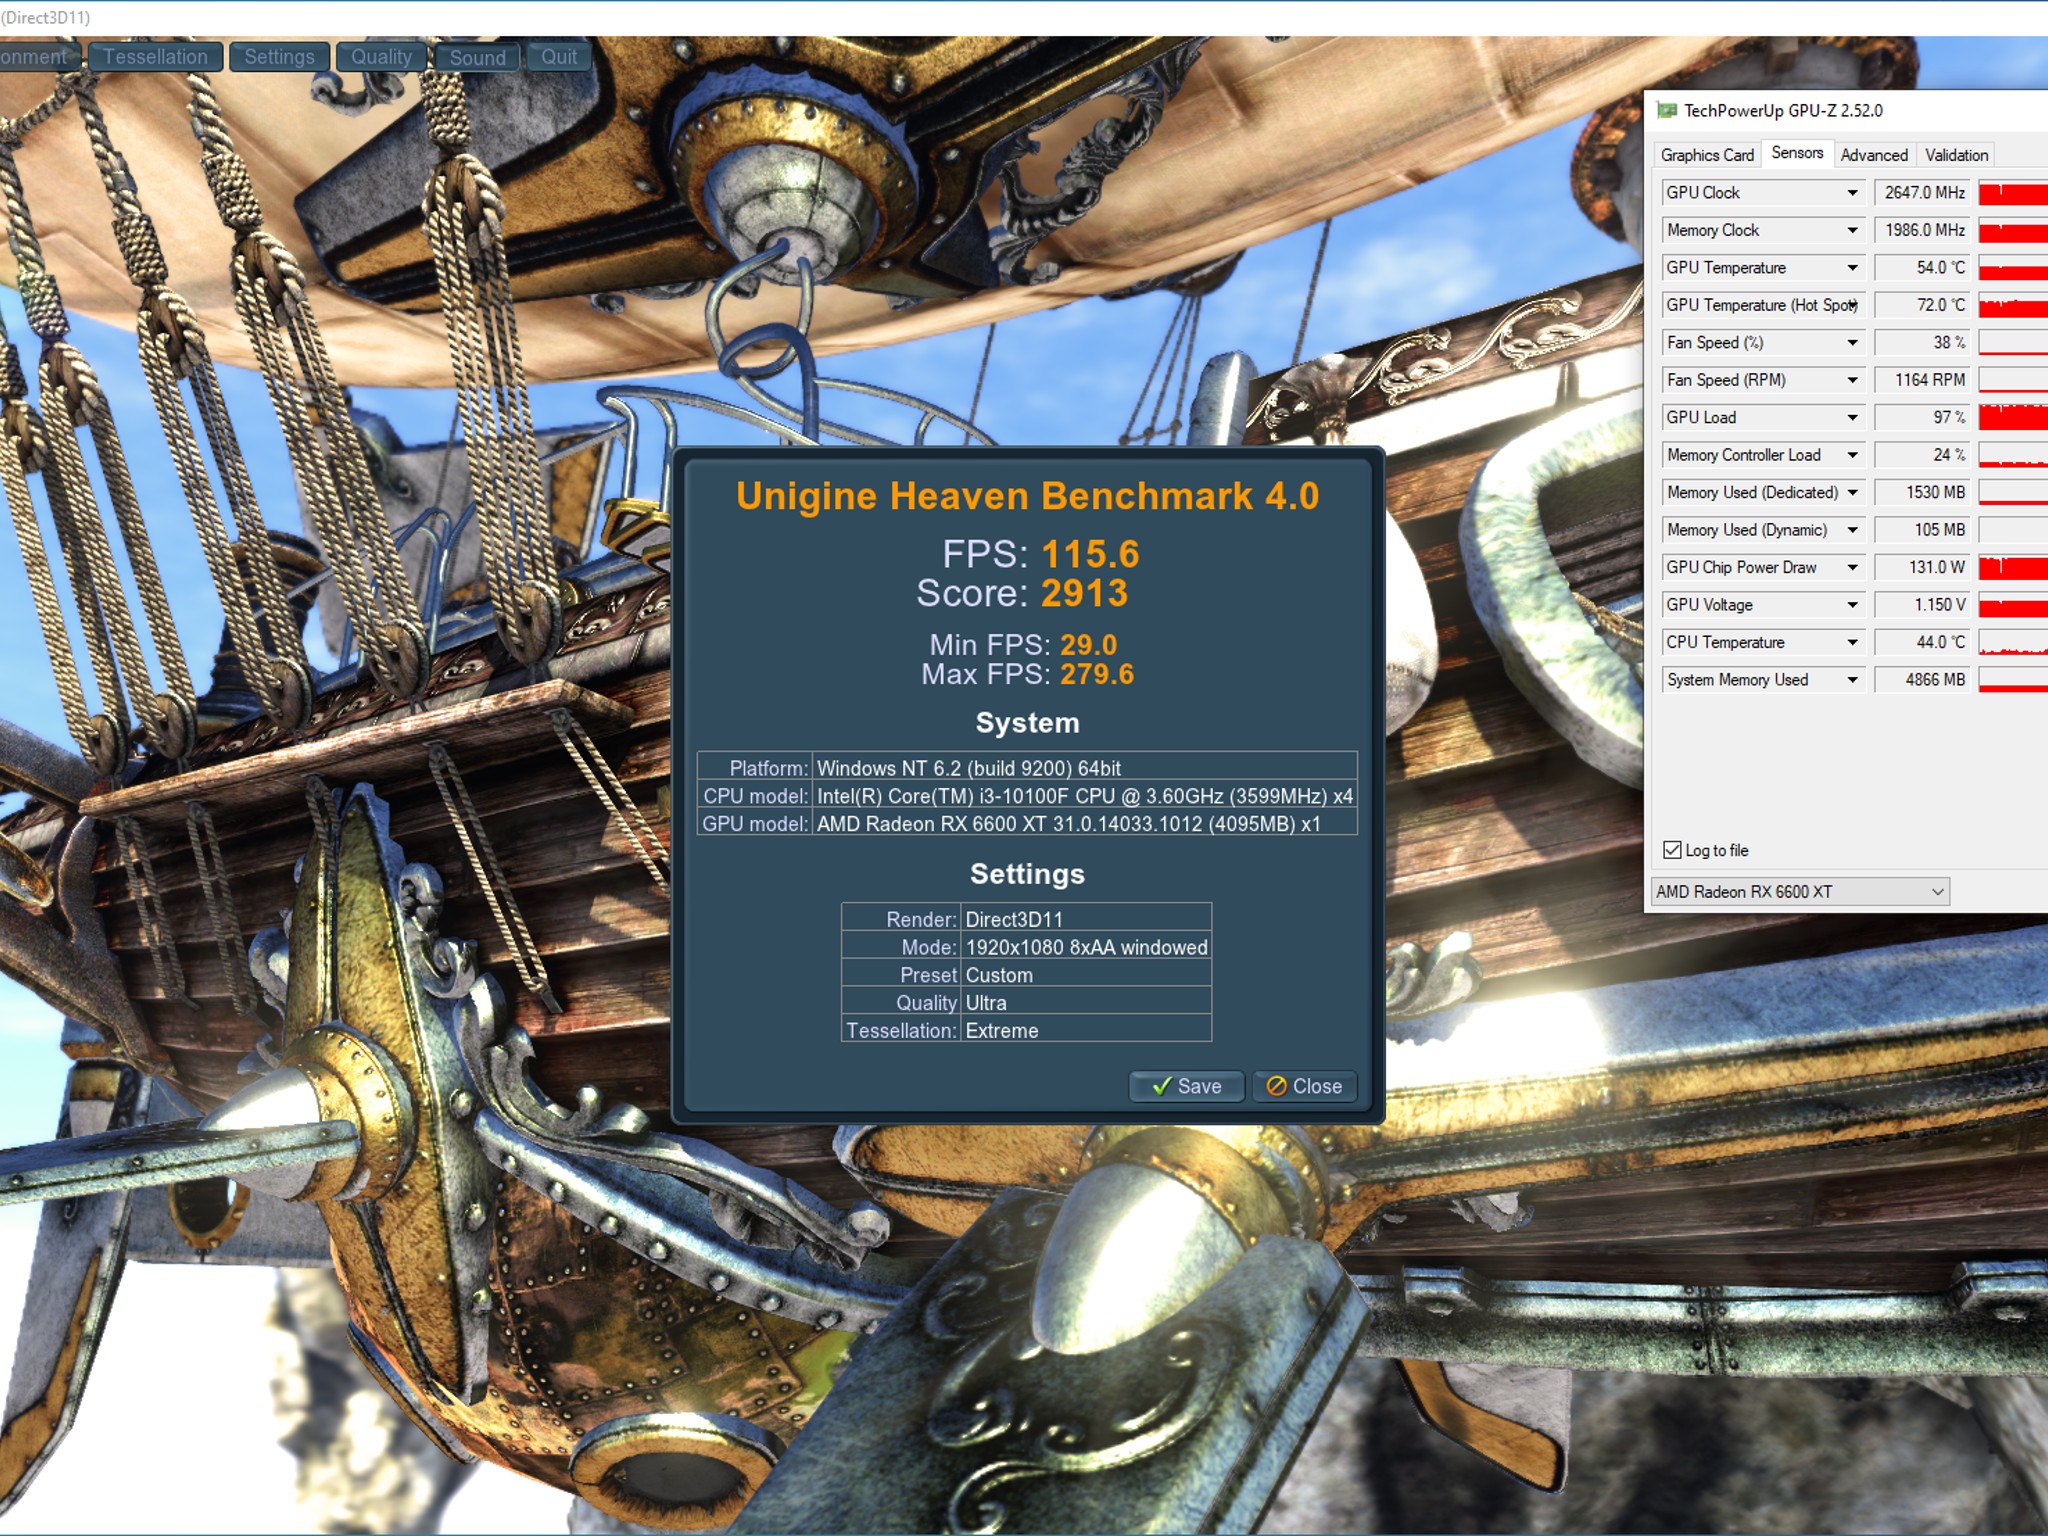Open the Settings menu in Heaven

pyautogui.click(x=279, y=57)
